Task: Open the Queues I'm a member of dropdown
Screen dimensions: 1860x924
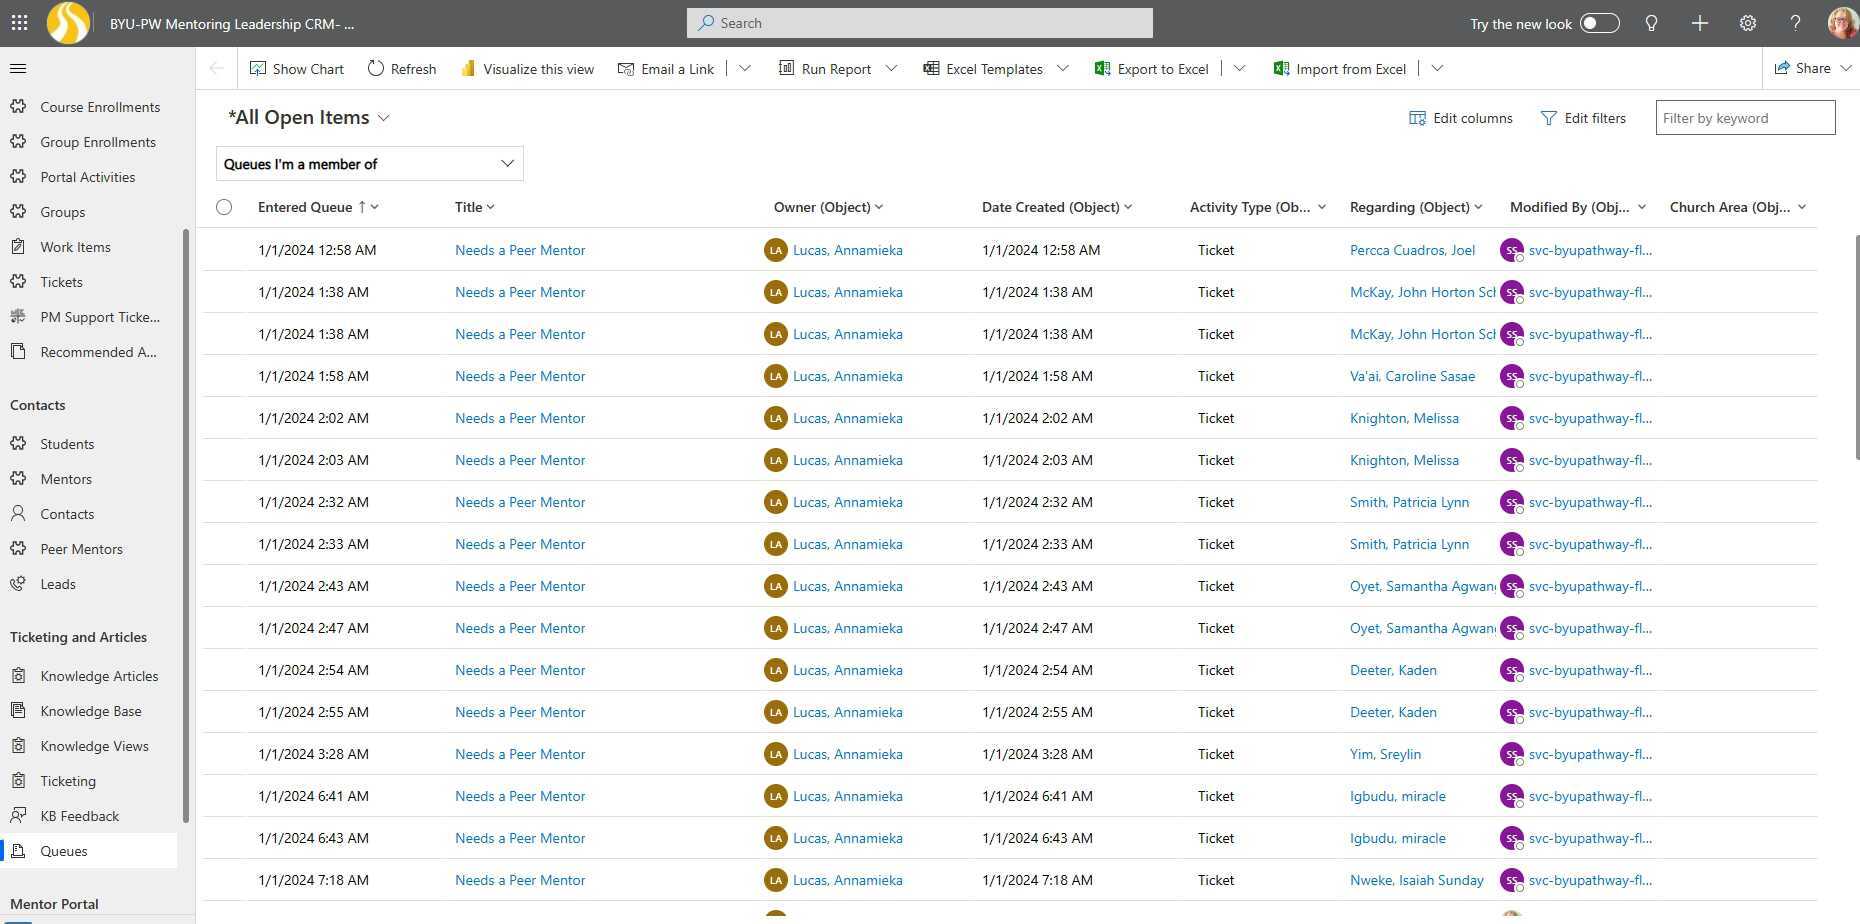Action: 369,164
